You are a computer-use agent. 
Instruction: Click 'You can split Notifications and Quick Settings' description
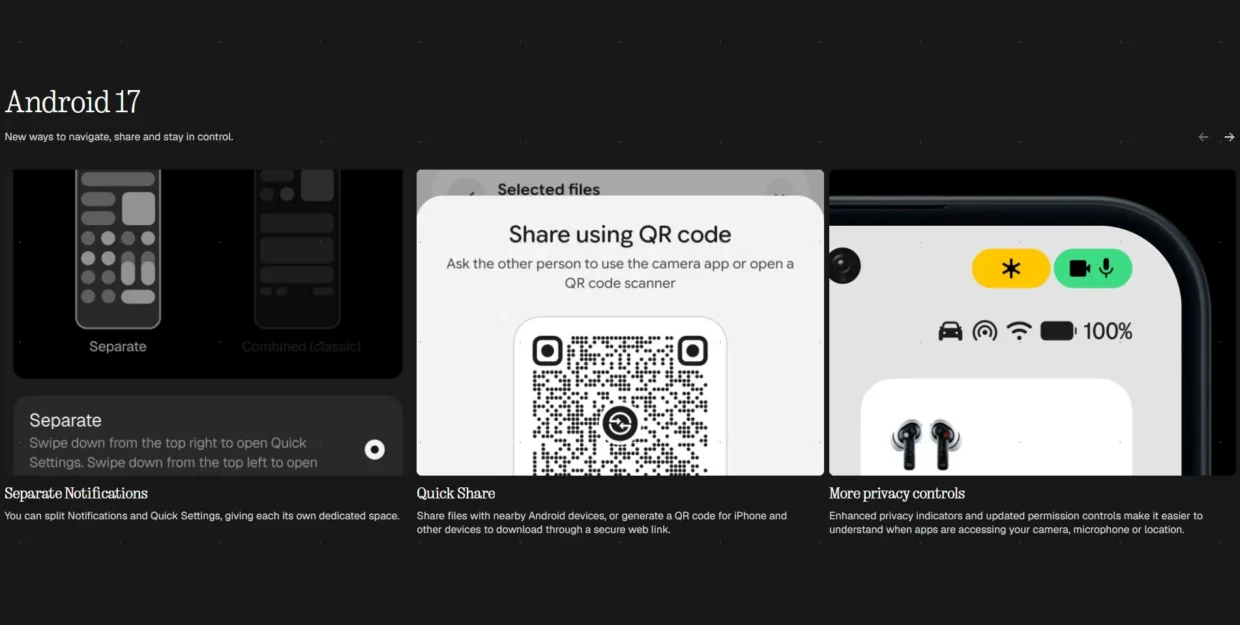pos(202,516)
